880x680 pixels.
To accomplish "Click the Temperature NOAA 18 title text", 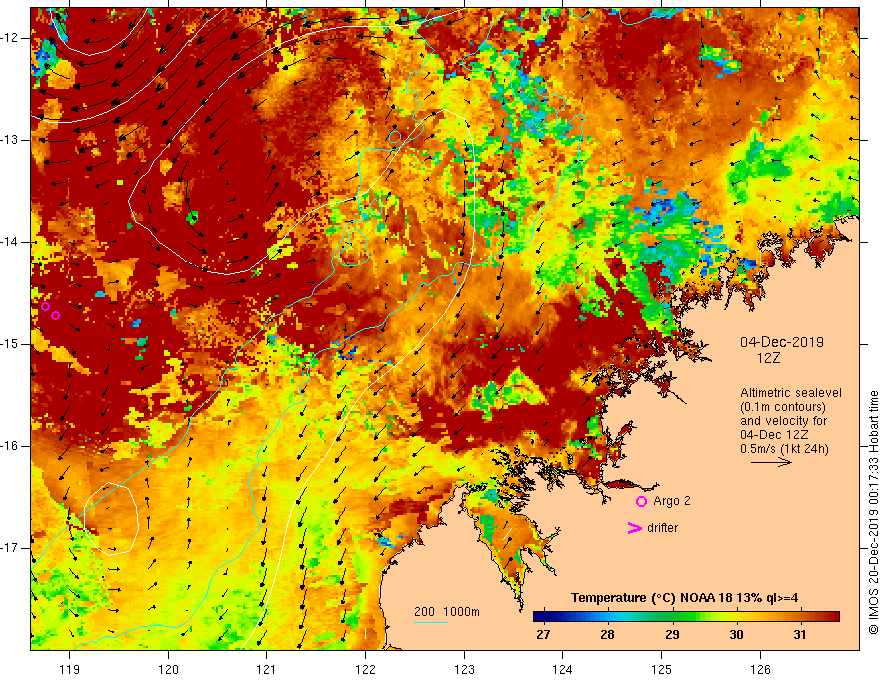I will coord(684,598).
